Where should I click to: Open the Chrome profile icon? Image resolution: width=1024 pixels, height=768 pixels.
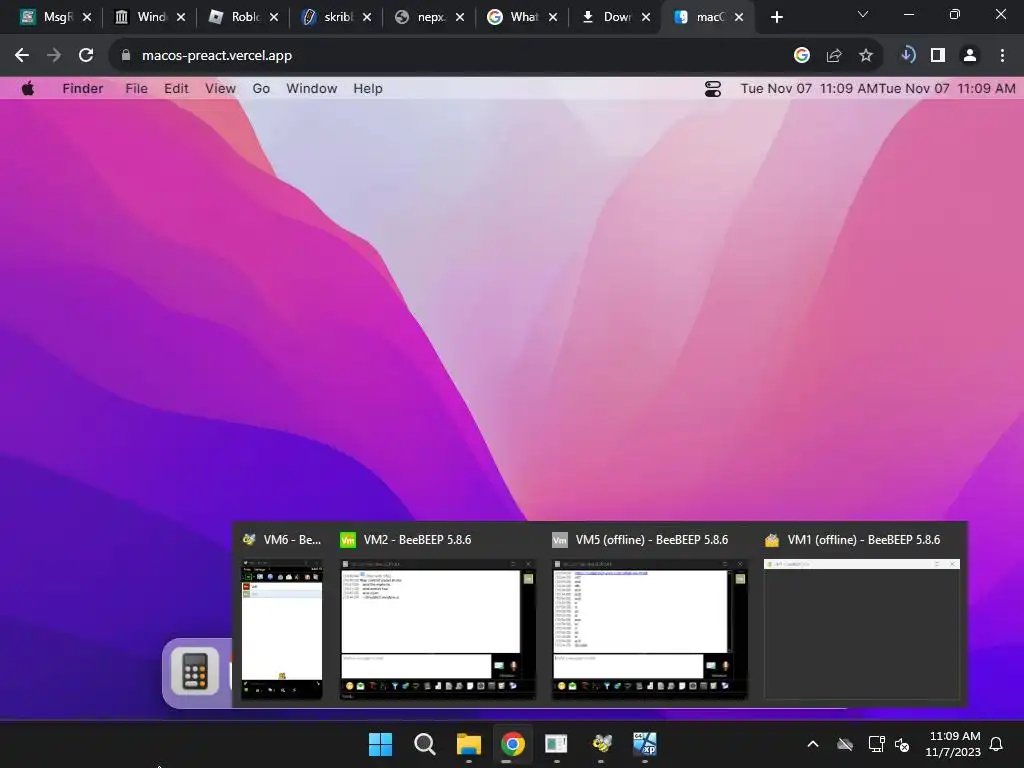[970, 56]
